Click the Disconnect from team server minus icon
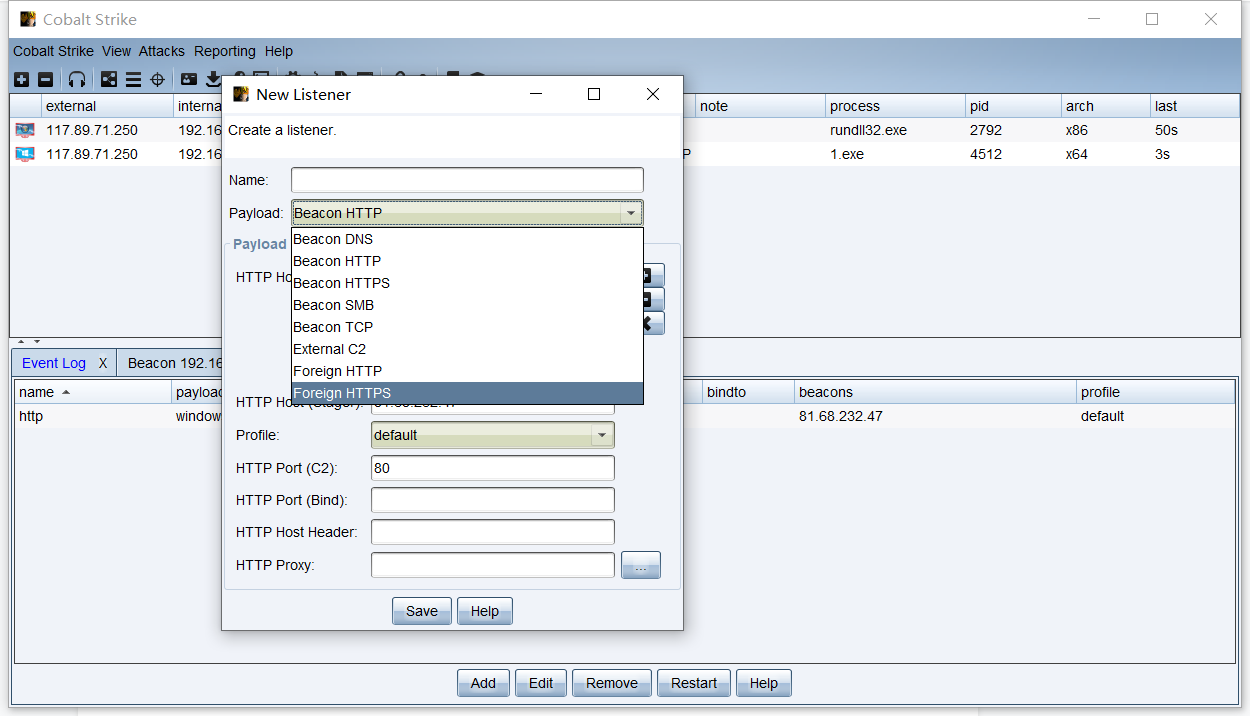The height and width of the screenshot is (716, 1250). click(46, 79)
